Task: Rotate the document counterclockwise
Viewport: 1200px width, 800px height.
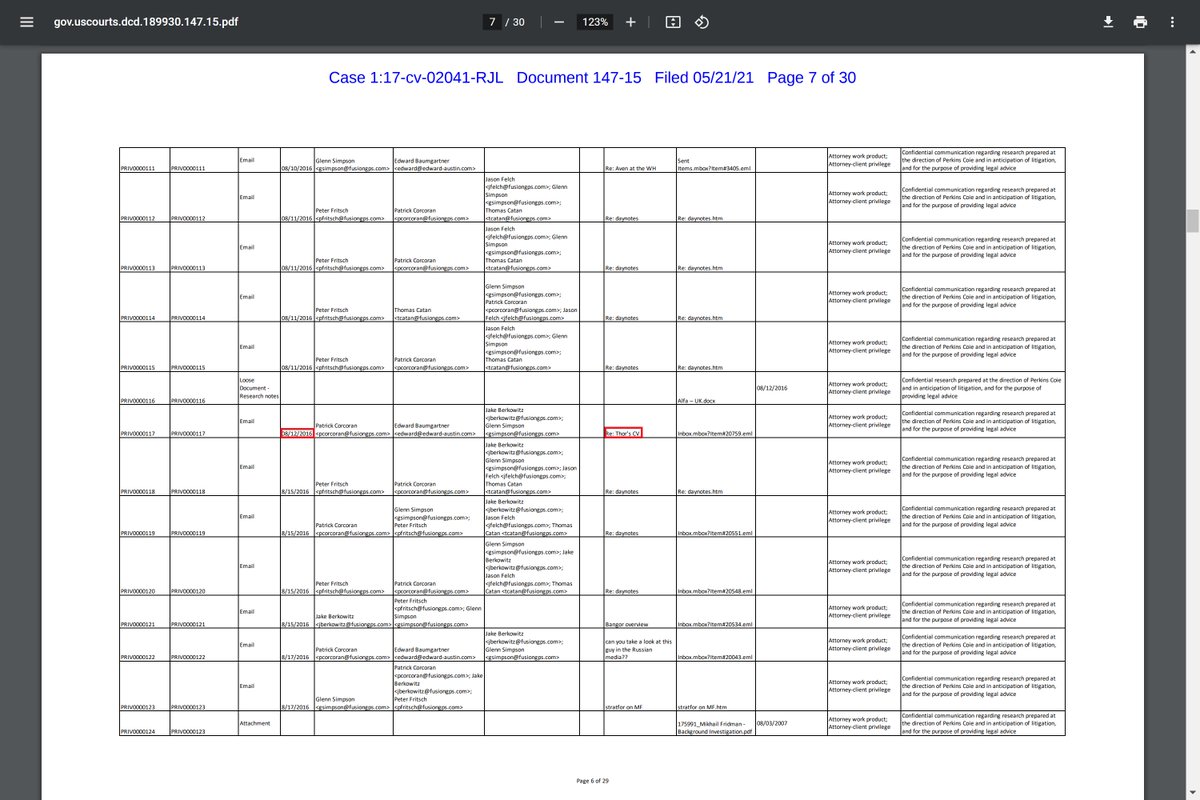Action: coord(702,22)
